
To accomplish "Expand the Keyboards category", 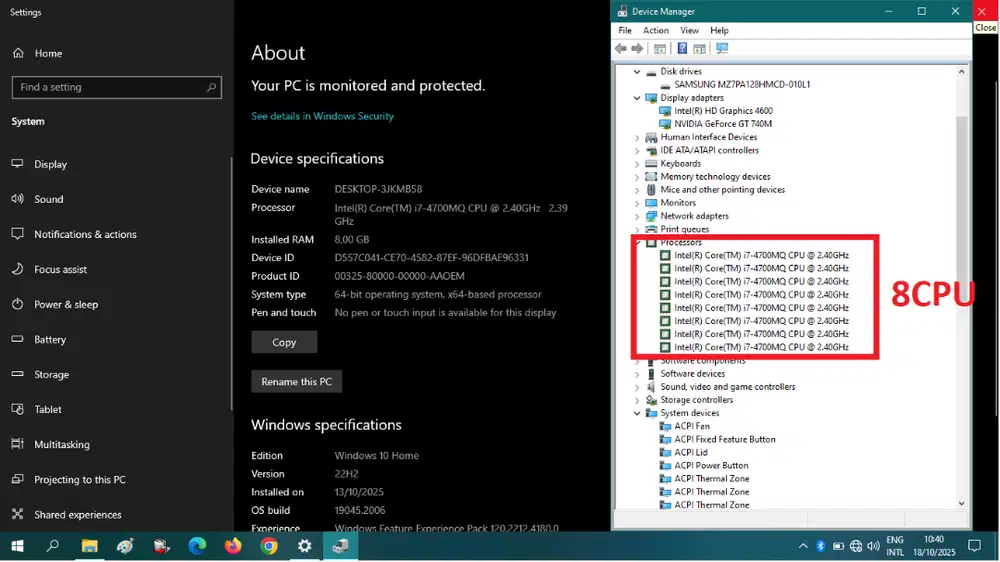I will [x=637, y=164].
